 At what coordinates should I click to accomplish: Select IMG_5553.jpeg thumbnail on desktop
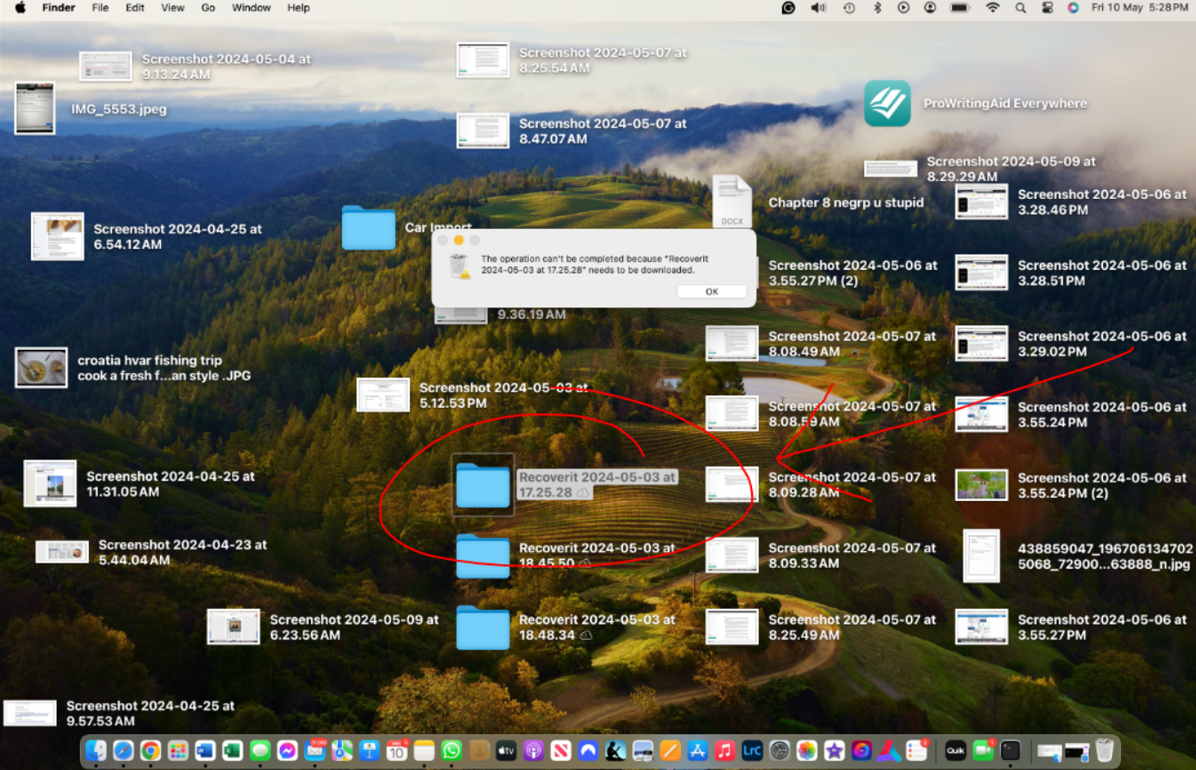point(35,108)
